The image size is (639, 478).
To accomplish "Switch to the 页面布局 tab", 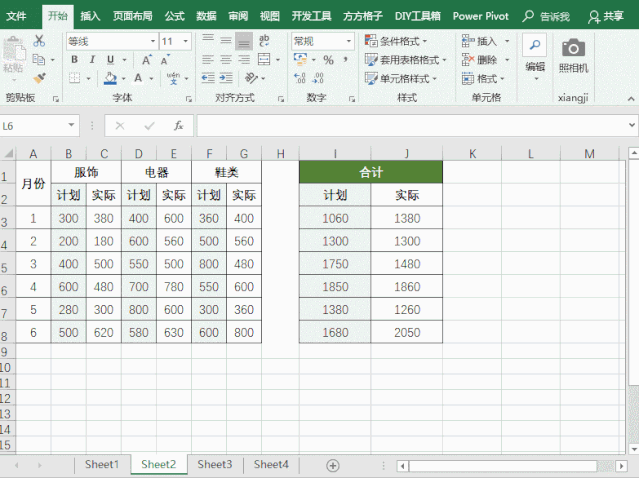I will tap(133, 16).
